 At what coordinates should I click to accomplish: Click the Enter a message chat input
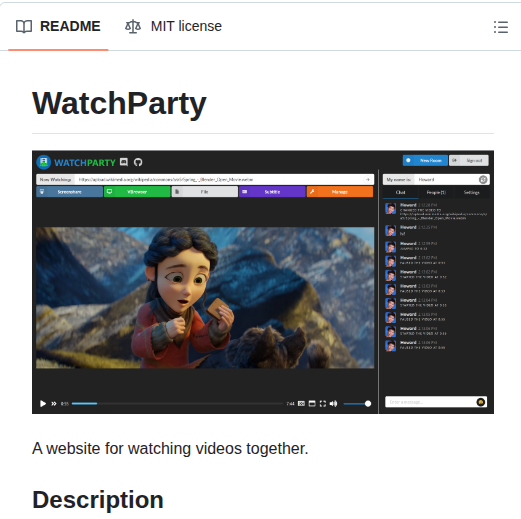pyautogui.click(x=436, y=402)
